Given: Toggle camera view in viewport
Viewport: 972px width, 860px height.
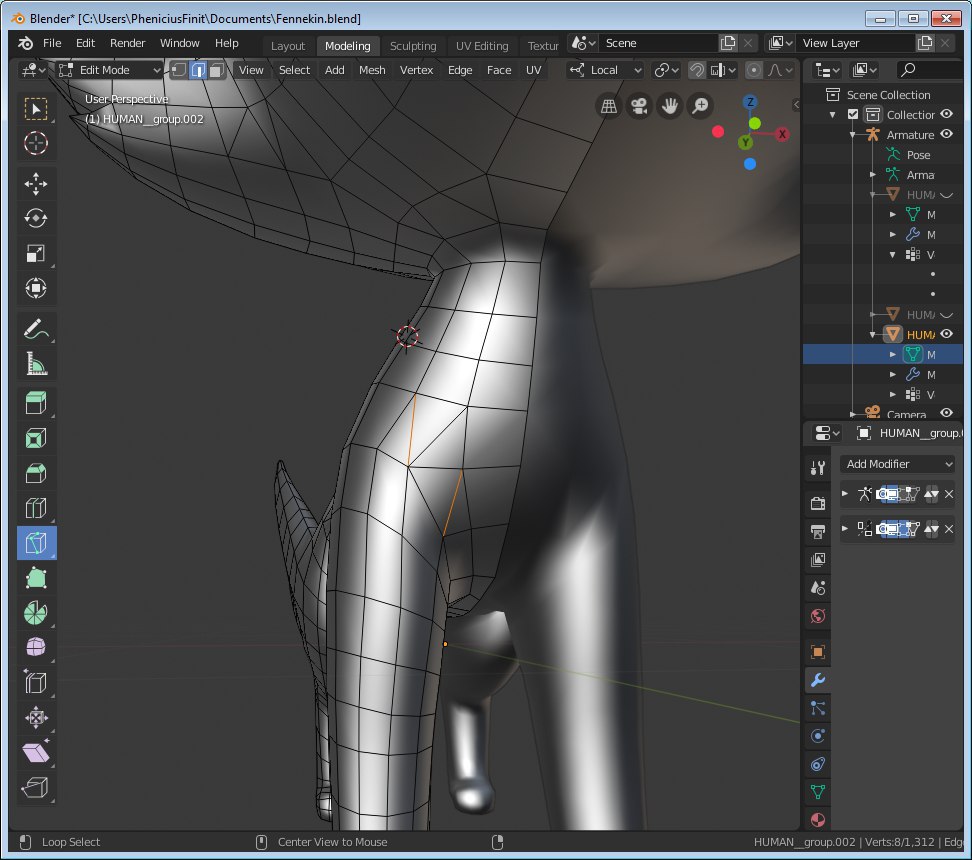Looking at the screenshot, I should (639, 106).
